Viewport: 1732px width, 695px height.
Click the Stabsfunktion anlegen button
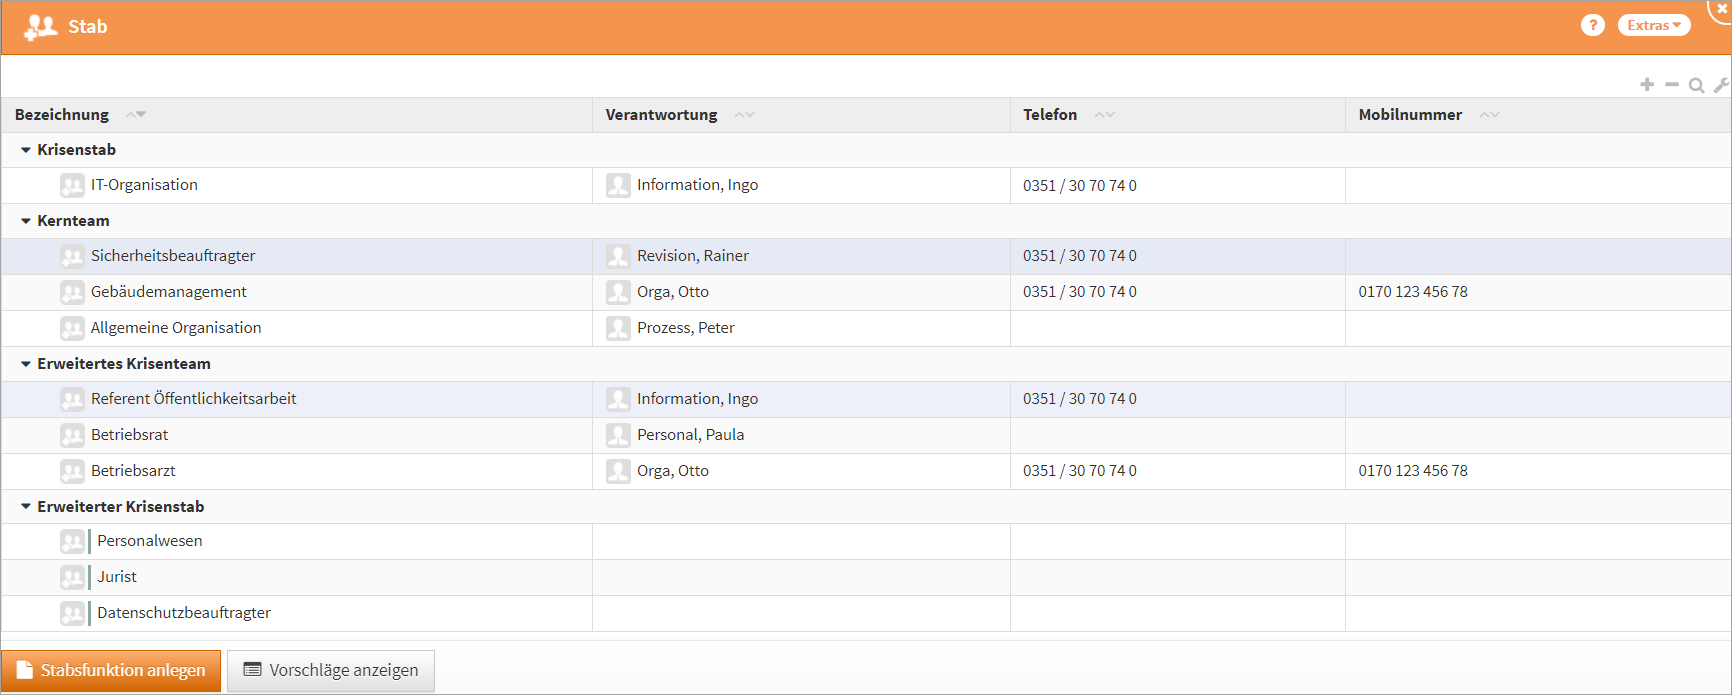pos(111,670)
